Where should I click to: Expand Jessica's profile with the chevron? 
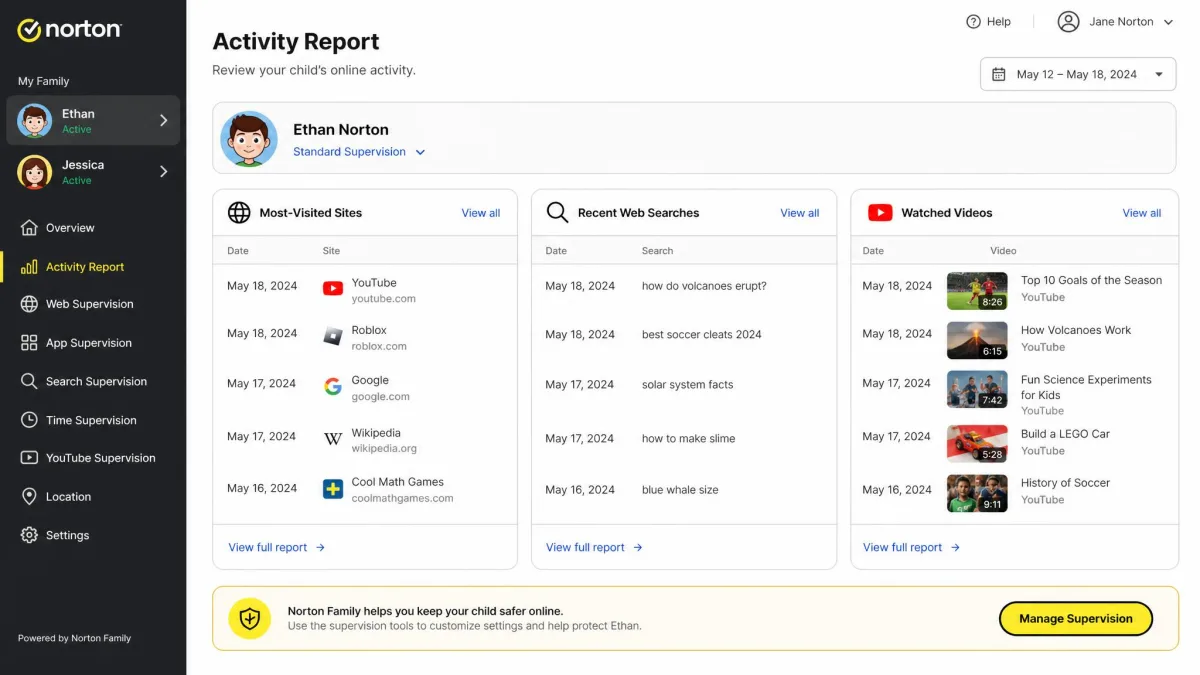164,172
